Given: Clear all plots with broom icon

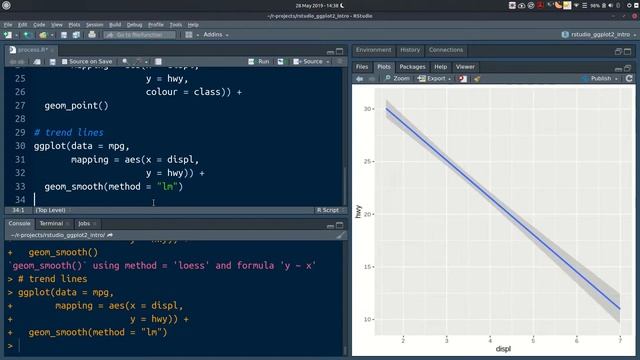Looking at the screenshot, I should (x=476, y=78).
